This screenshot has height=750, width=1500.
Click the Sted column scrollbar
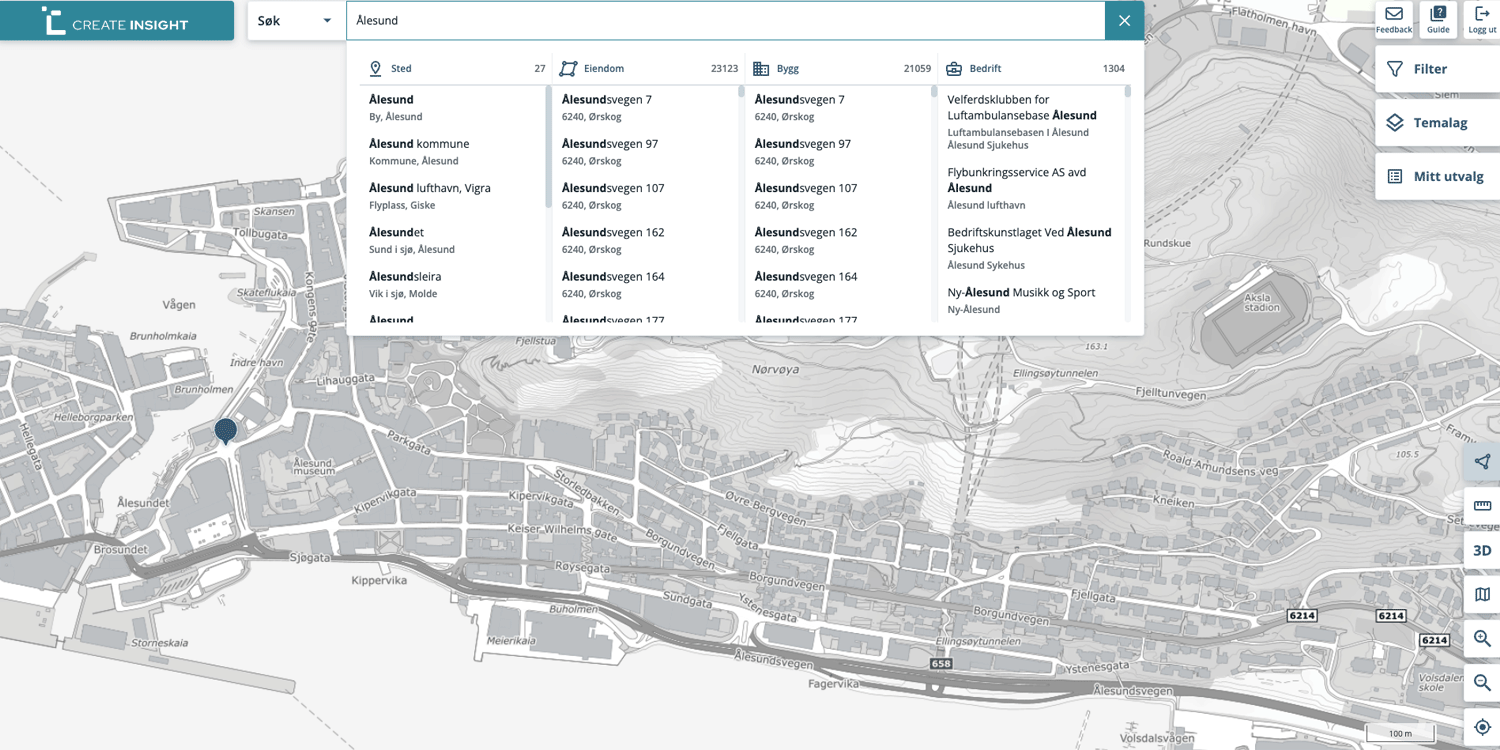(x=548, y=146)
